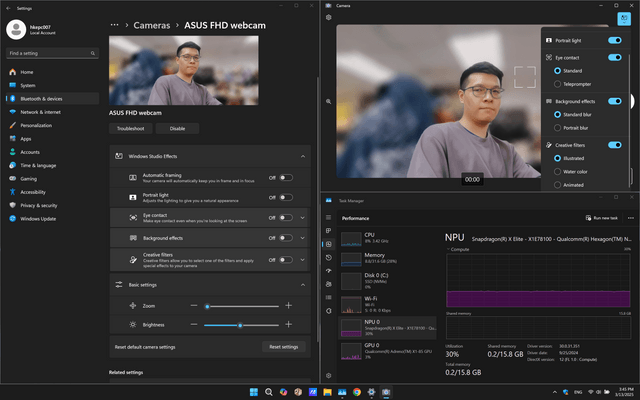
Task: Select the Animated filter option
Action: click(569, 185)
